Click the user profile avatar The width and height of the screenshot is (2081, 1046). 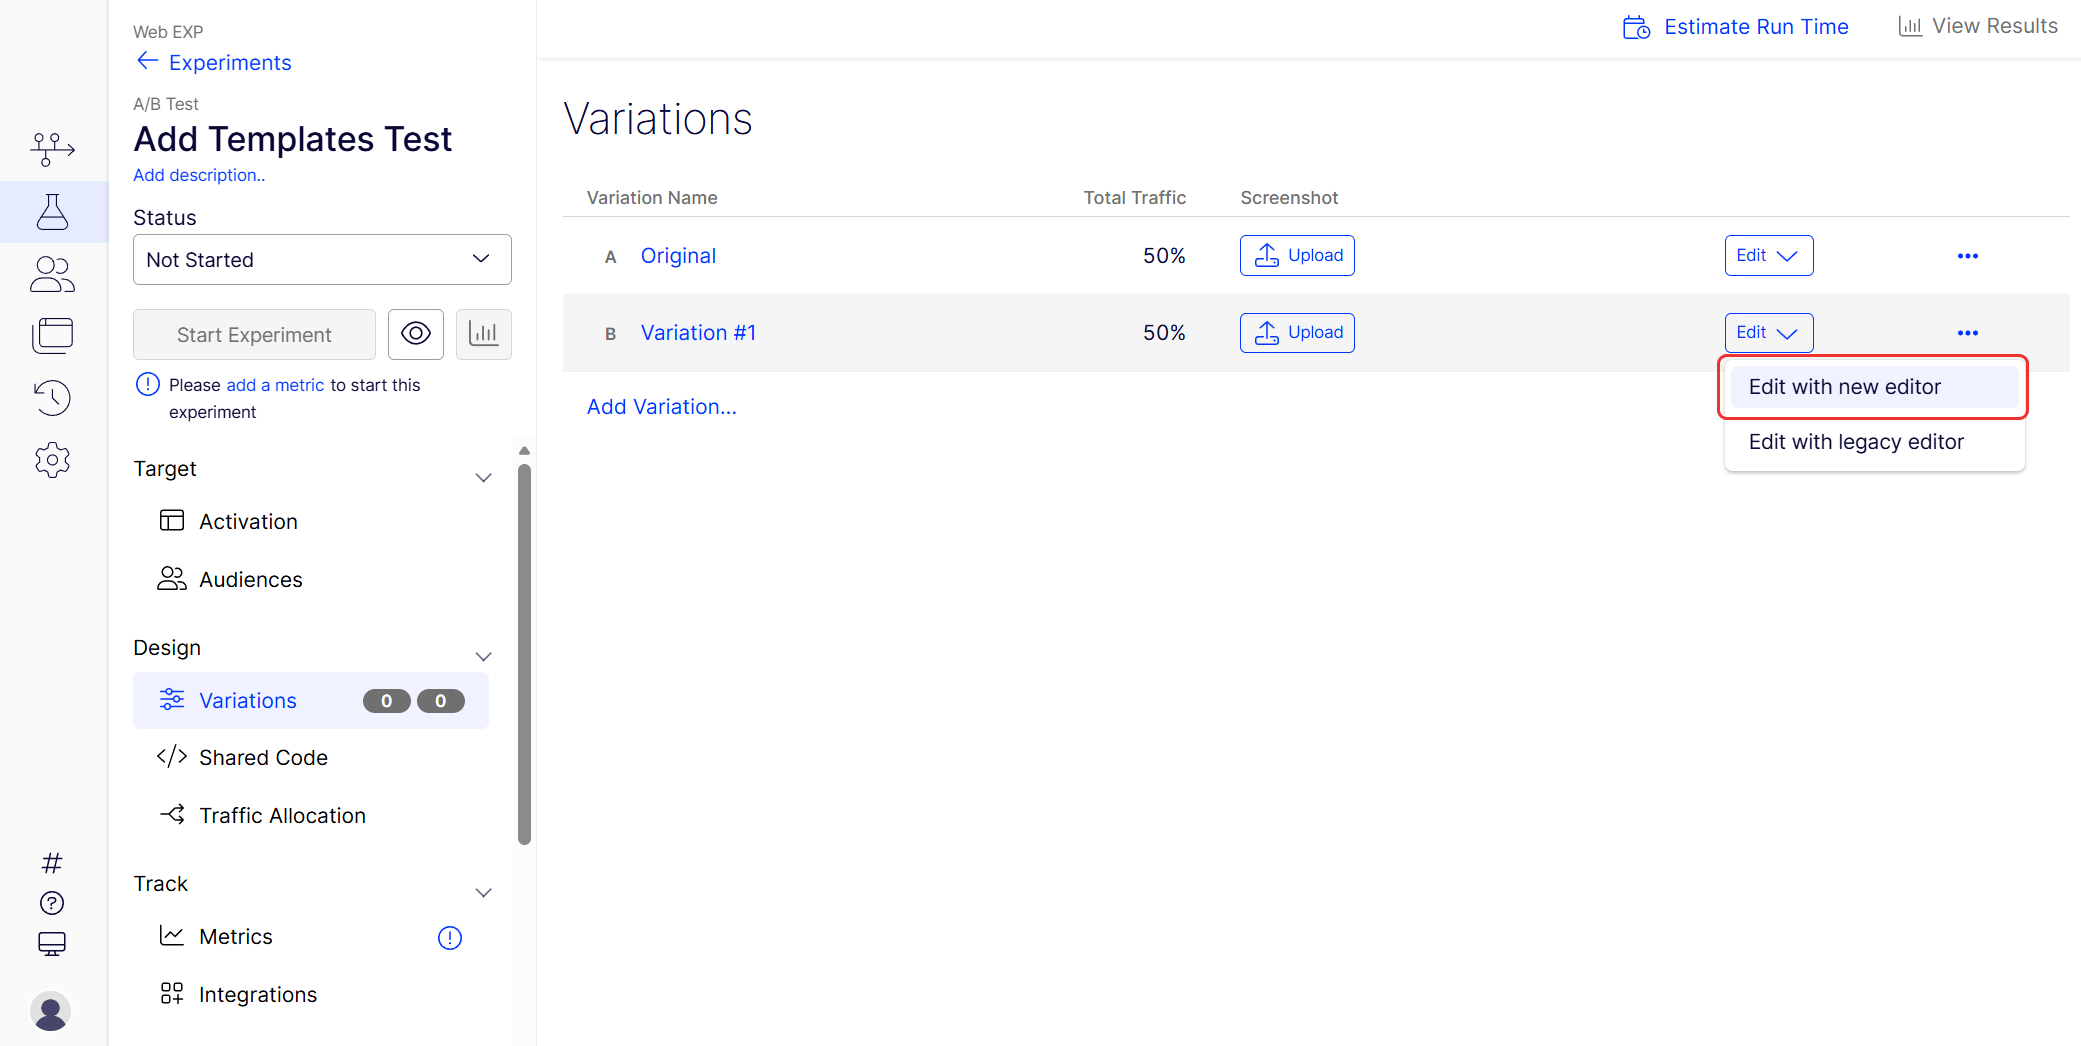(50, 1011)
